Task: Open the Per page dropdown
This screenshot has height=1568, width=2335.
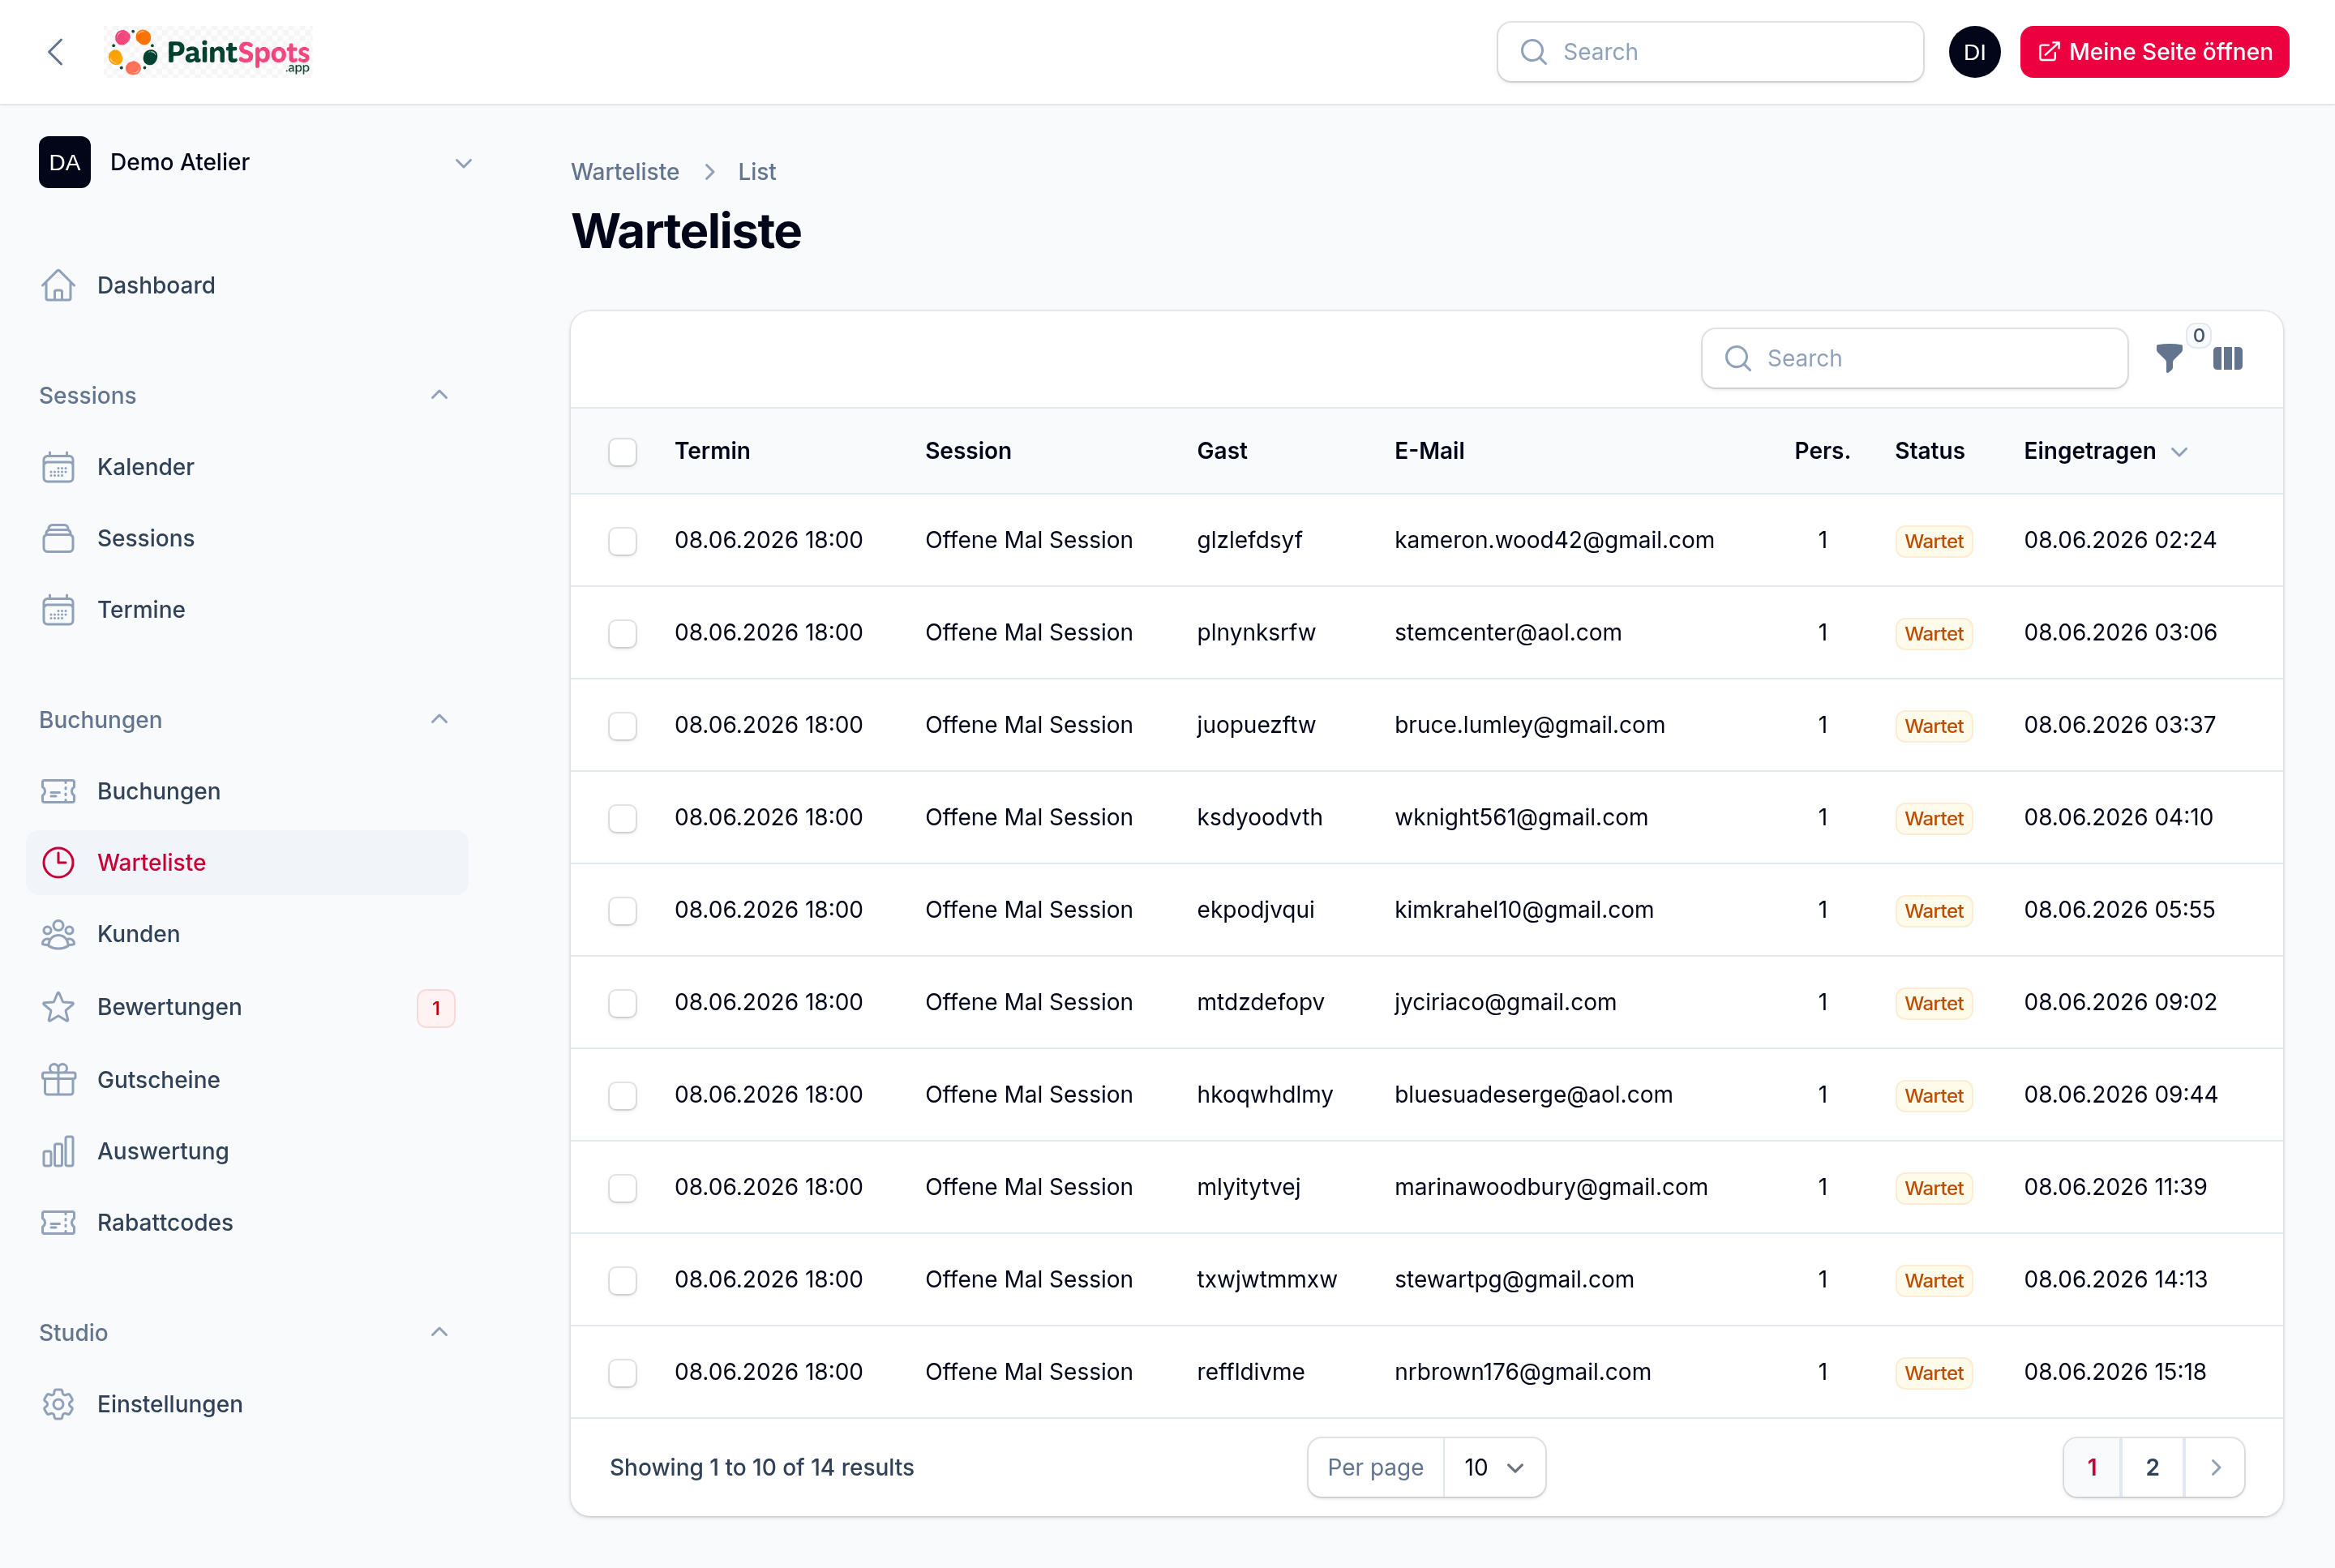Action: (1494, 1467)
